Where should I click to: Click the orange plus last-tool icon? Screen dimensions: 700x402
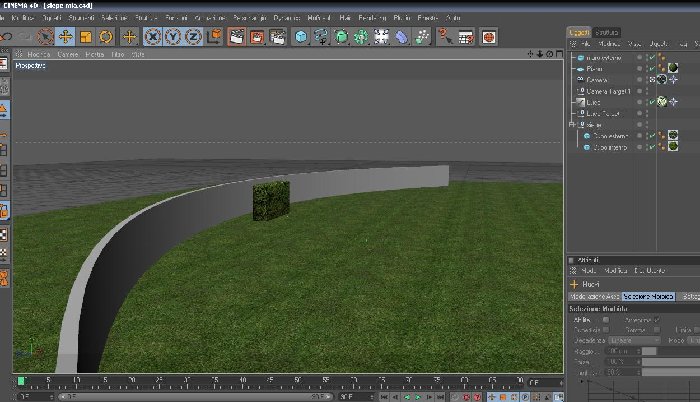[x=129, y=37]
